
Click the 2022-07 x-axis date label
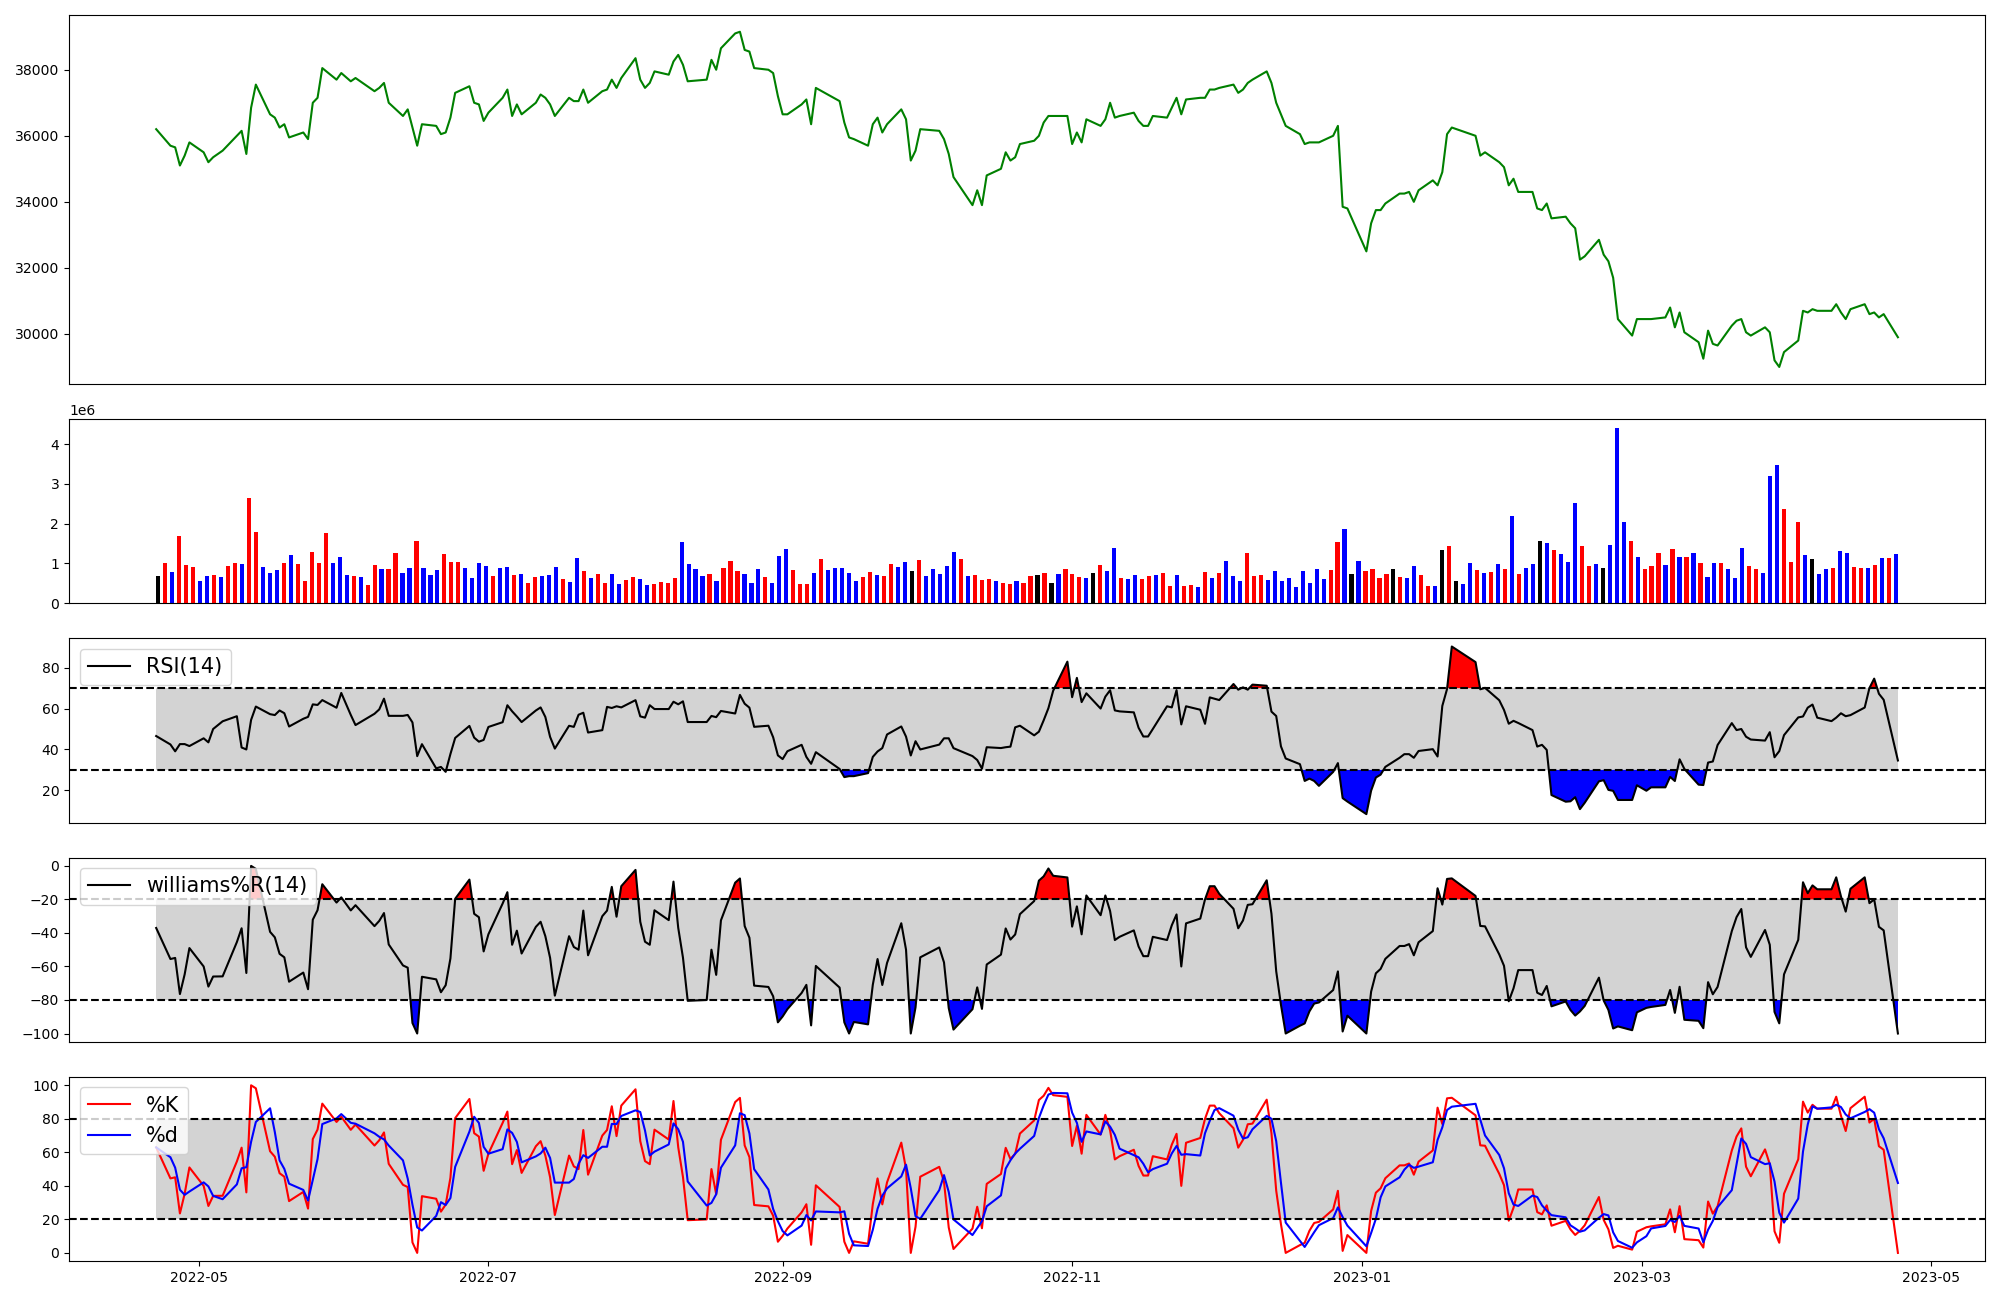488,1277
